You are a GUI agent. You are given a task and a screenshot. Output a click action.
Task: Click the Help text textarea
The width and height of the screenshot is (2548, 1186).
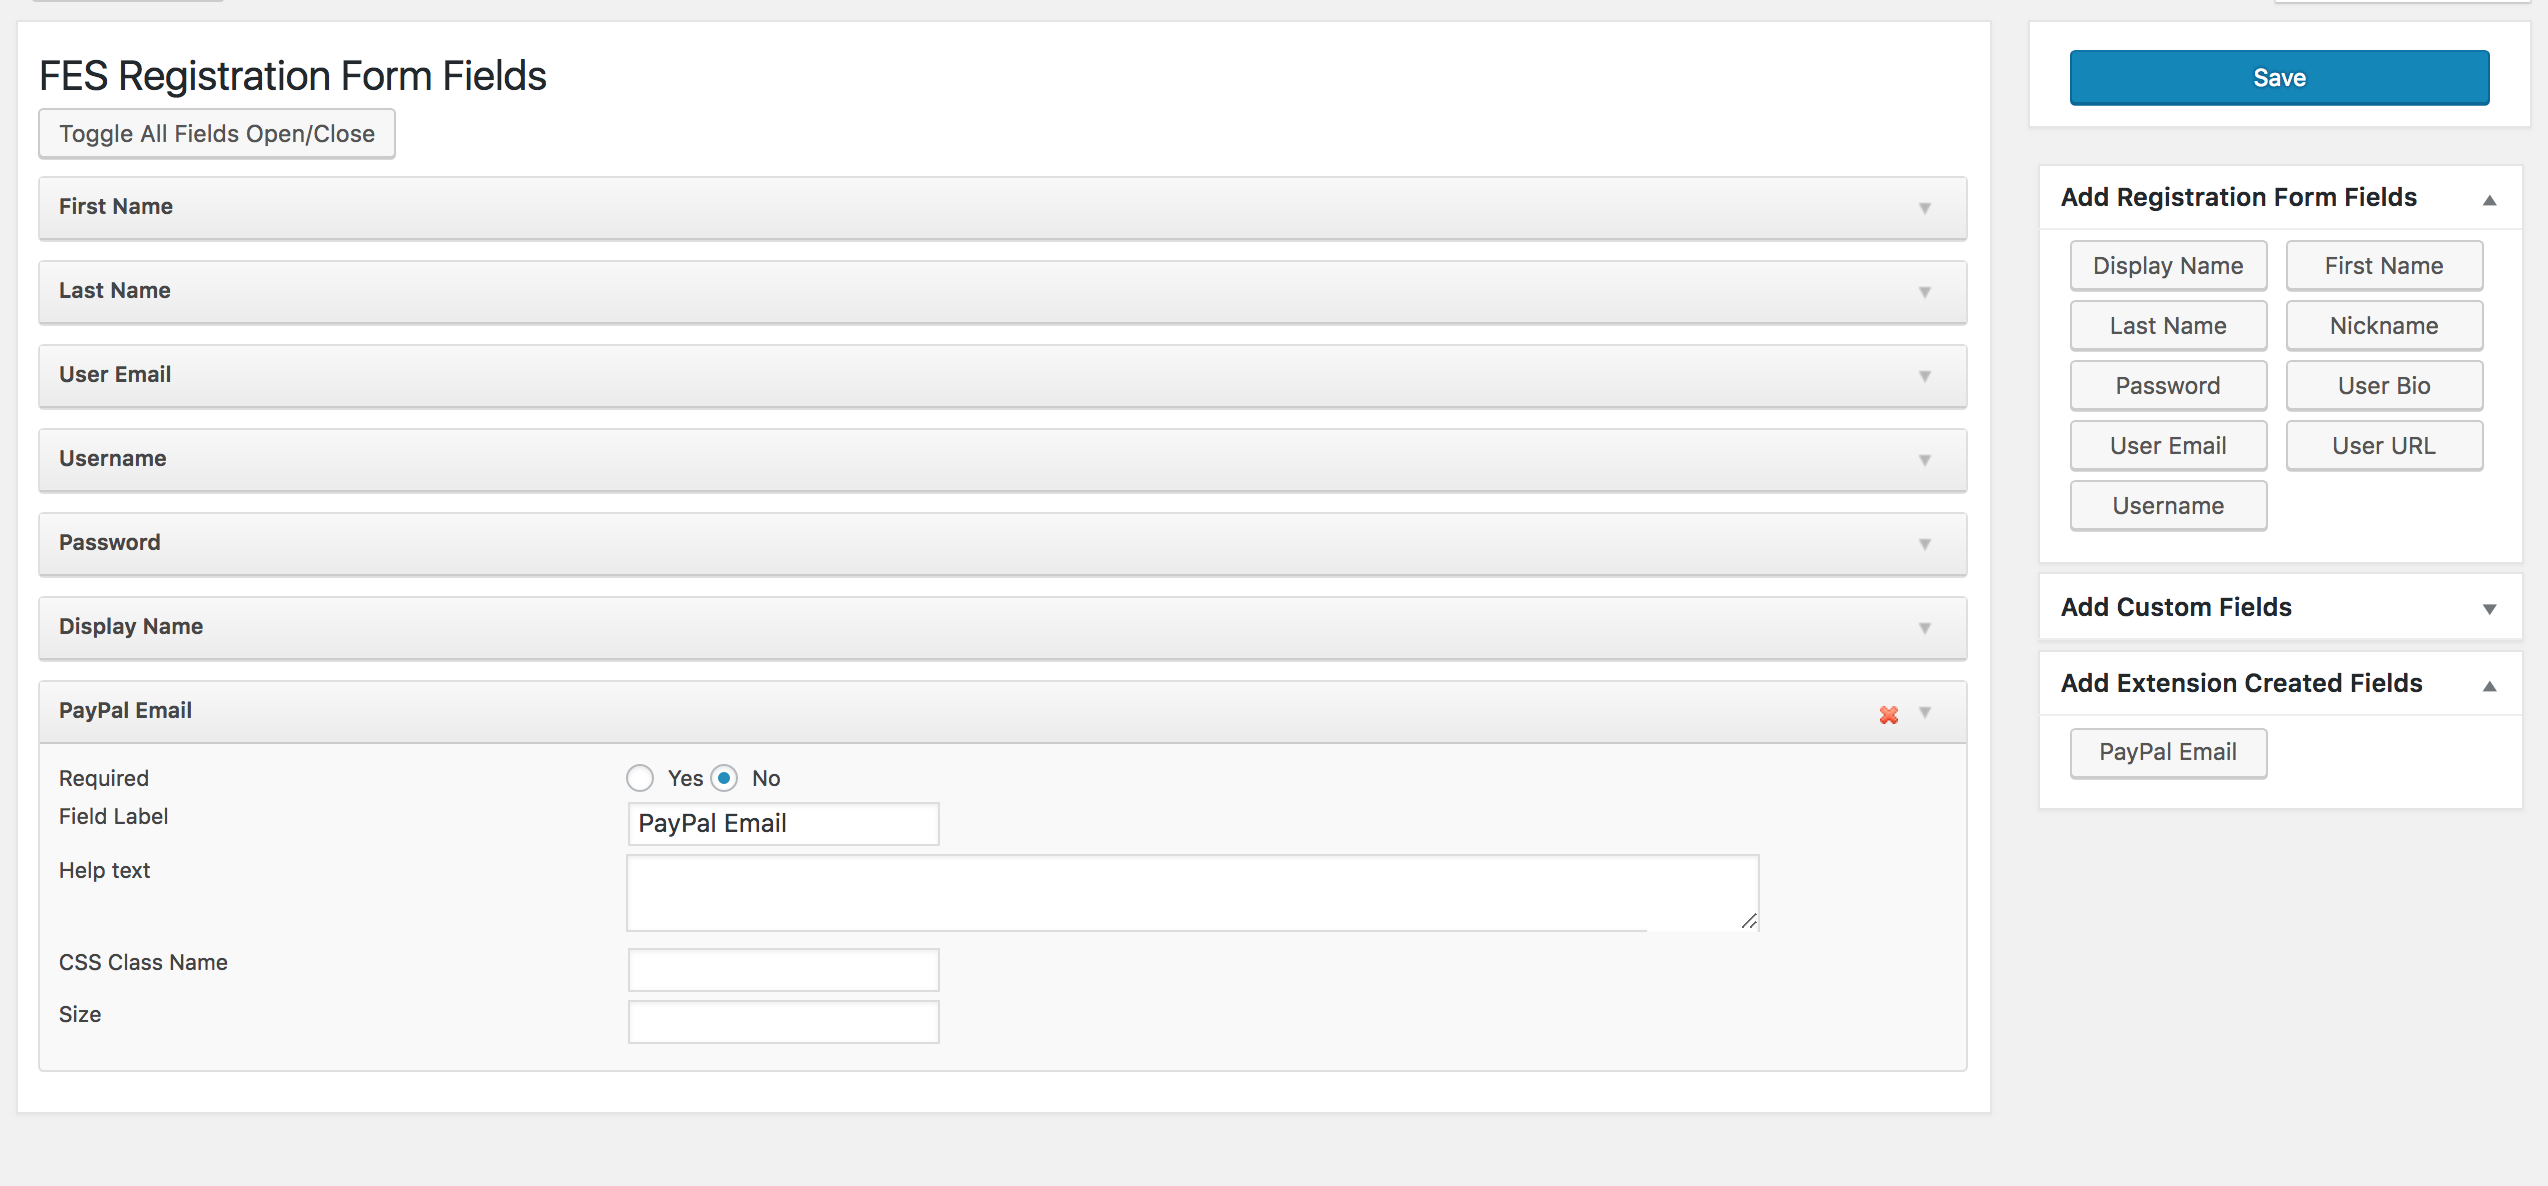tap(1192, 892)
